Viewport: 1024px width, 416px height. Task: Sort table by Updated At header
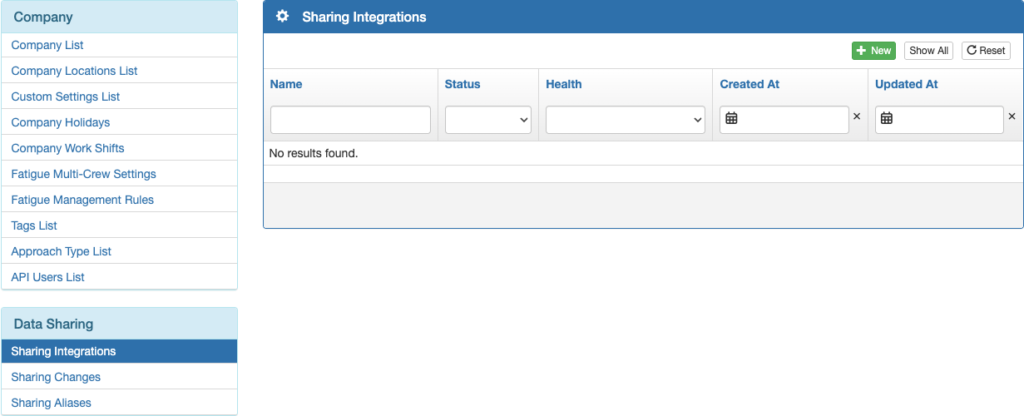(x=906, y=84)
